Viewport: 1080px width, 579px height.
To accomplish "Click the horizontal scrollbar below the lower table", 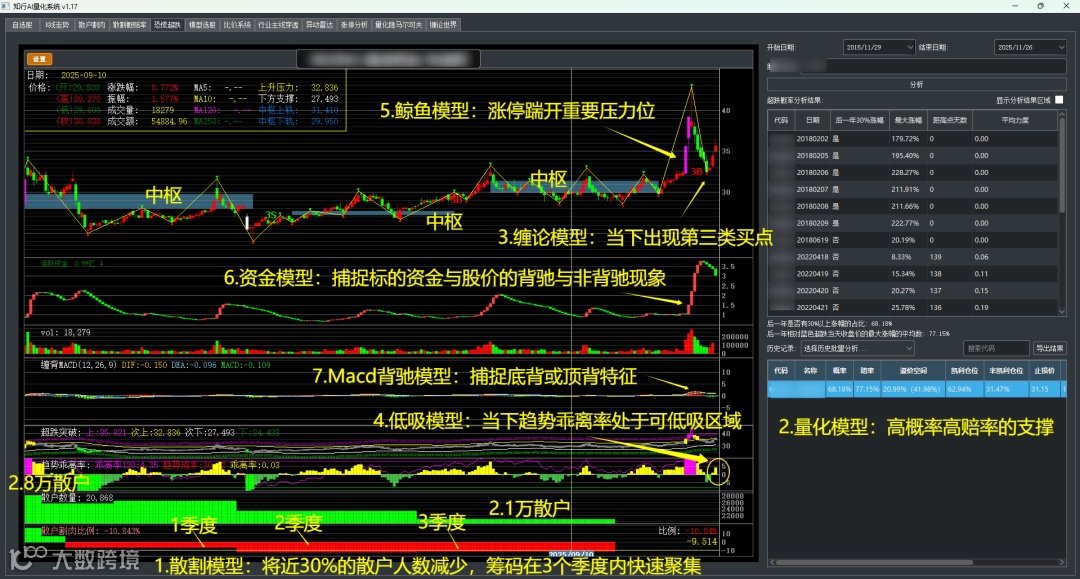I will click(x=873, y=562).
